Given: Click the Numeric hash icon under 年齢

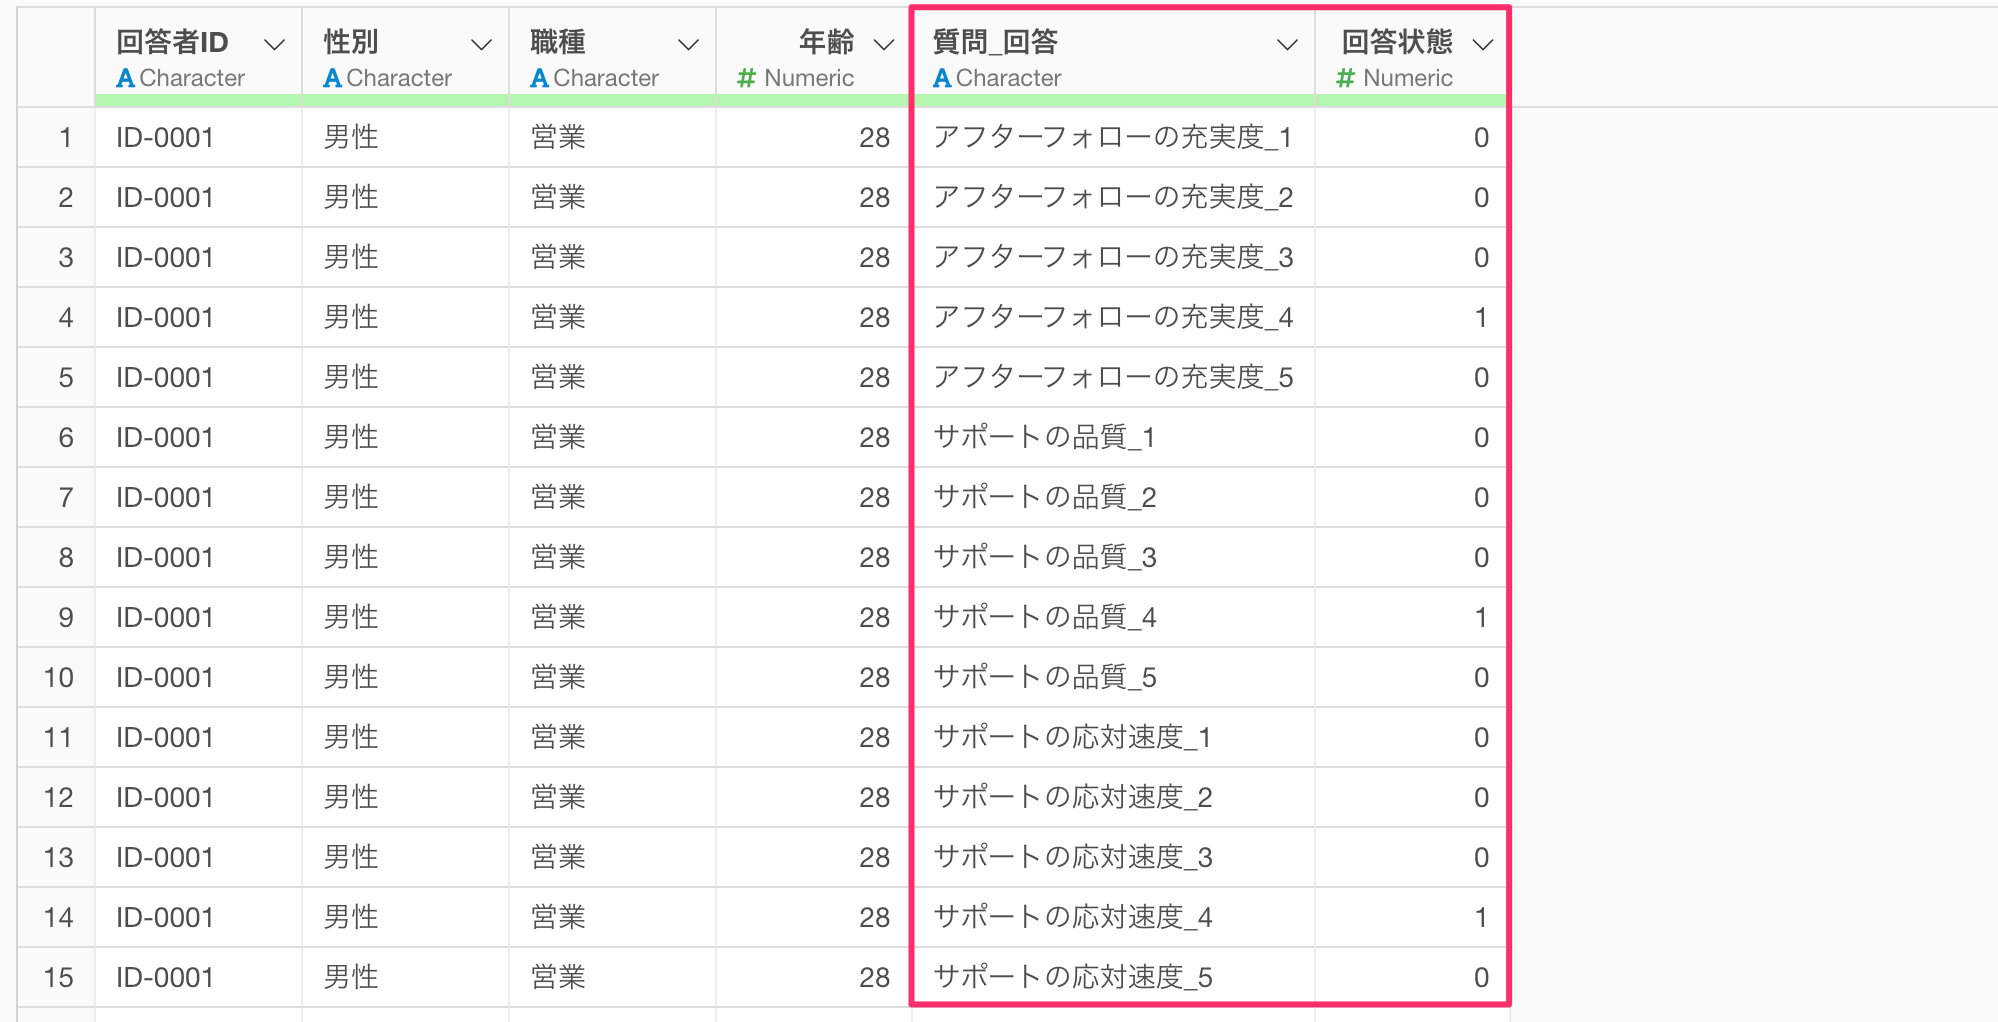Looking at the screenshot, I should tap(746, 78).
